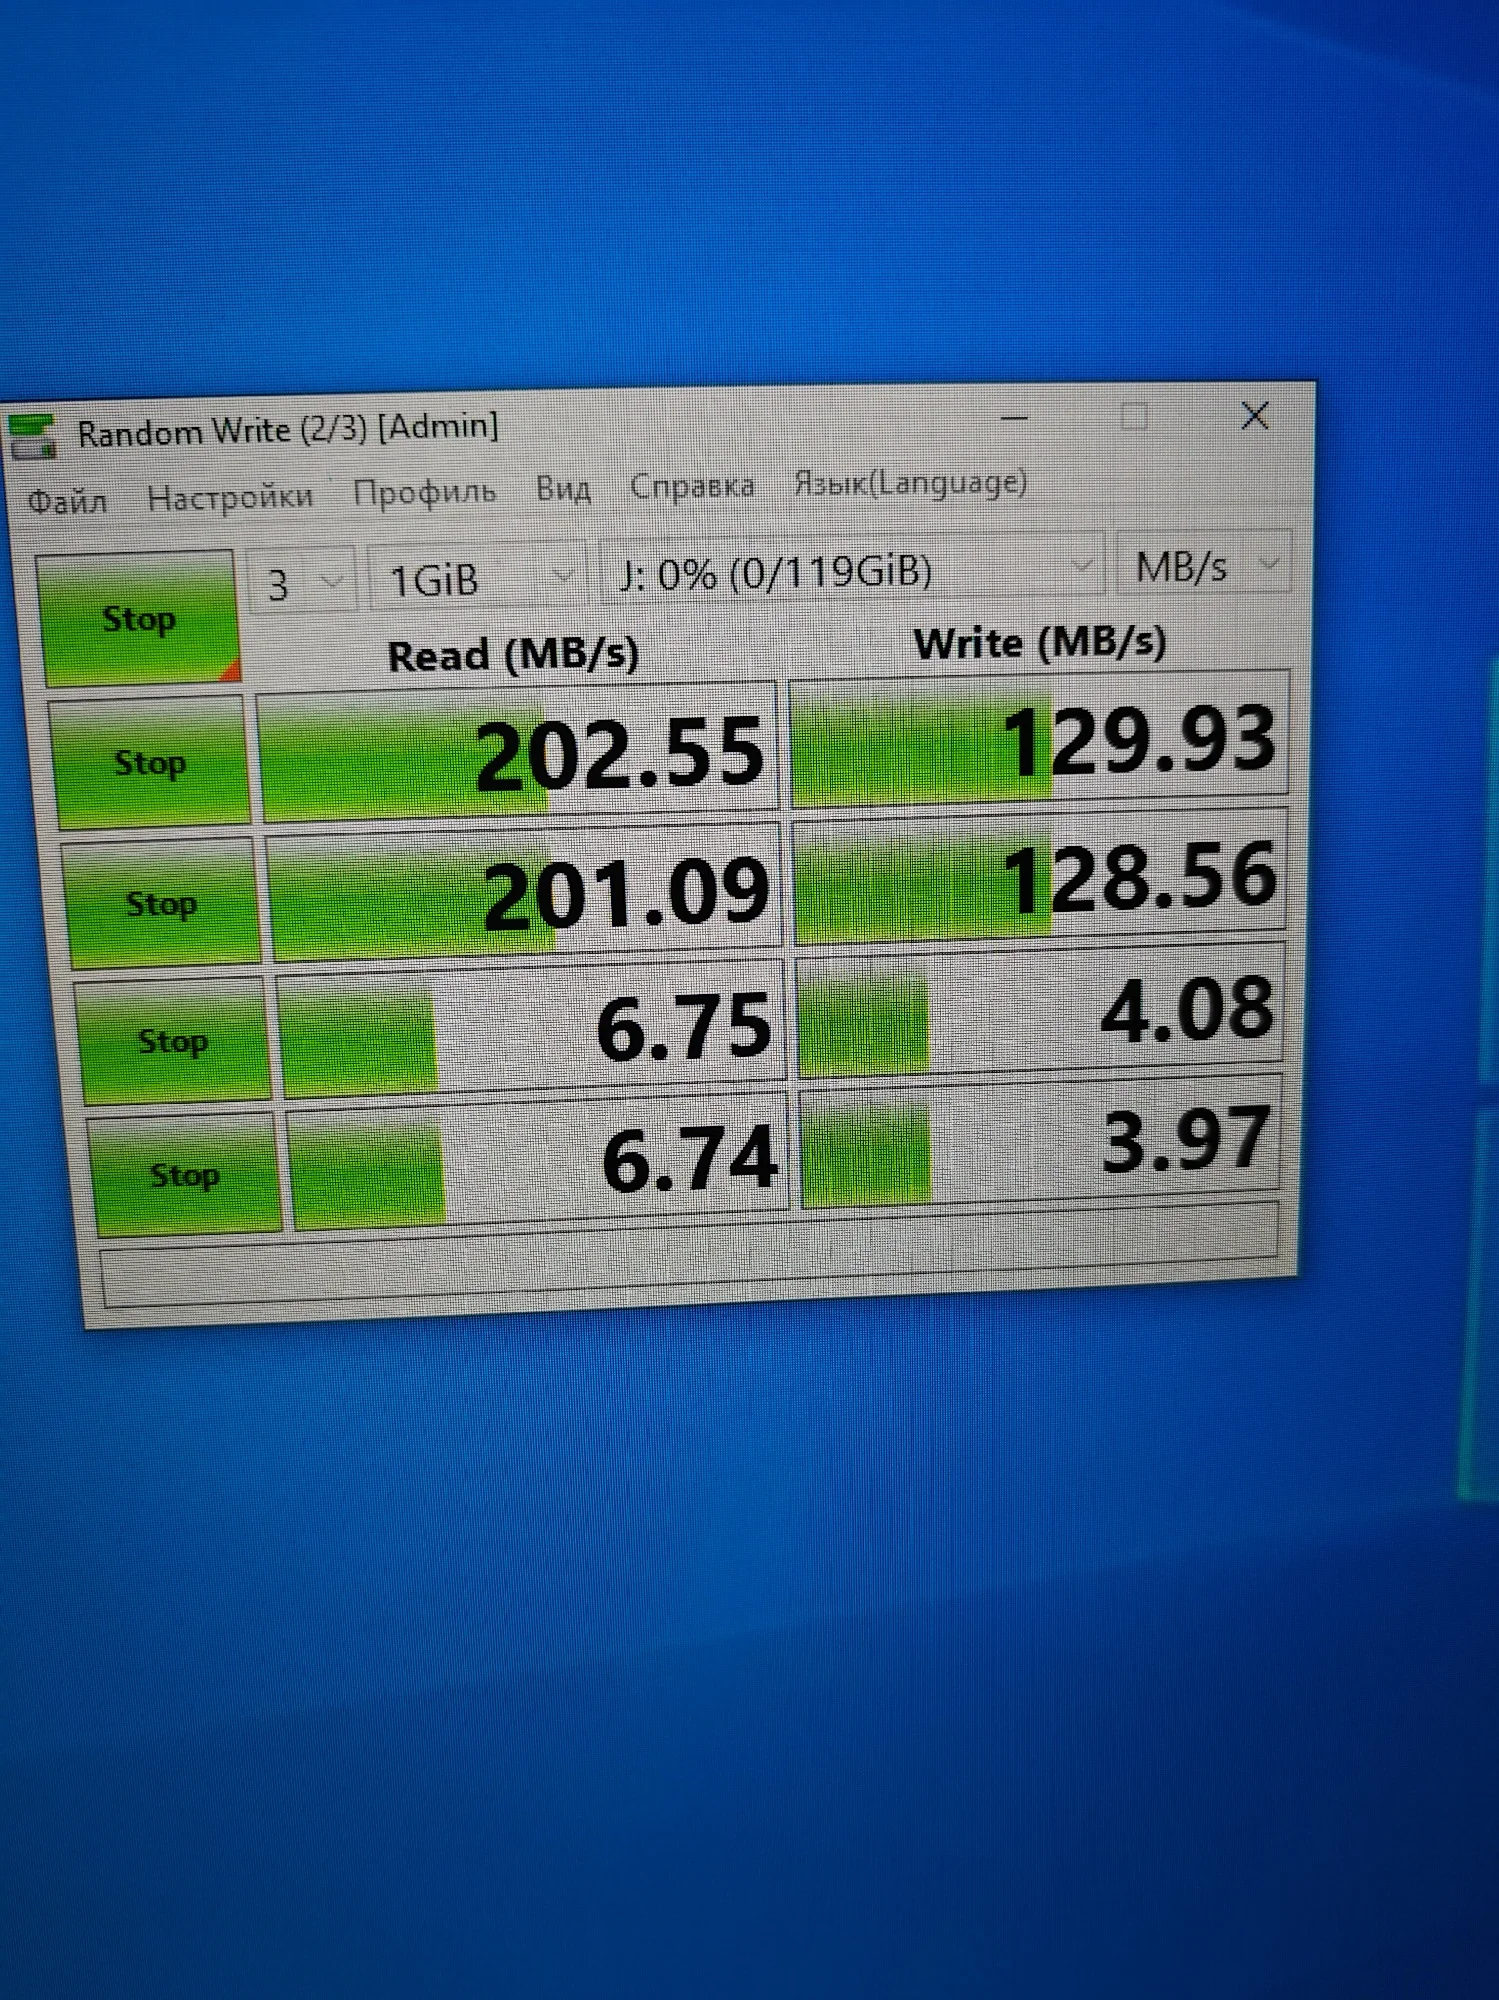This screenshot has height=2000, width=1499.
Task: Click the empty status bar field at bottom
Action: [690, 1255]
